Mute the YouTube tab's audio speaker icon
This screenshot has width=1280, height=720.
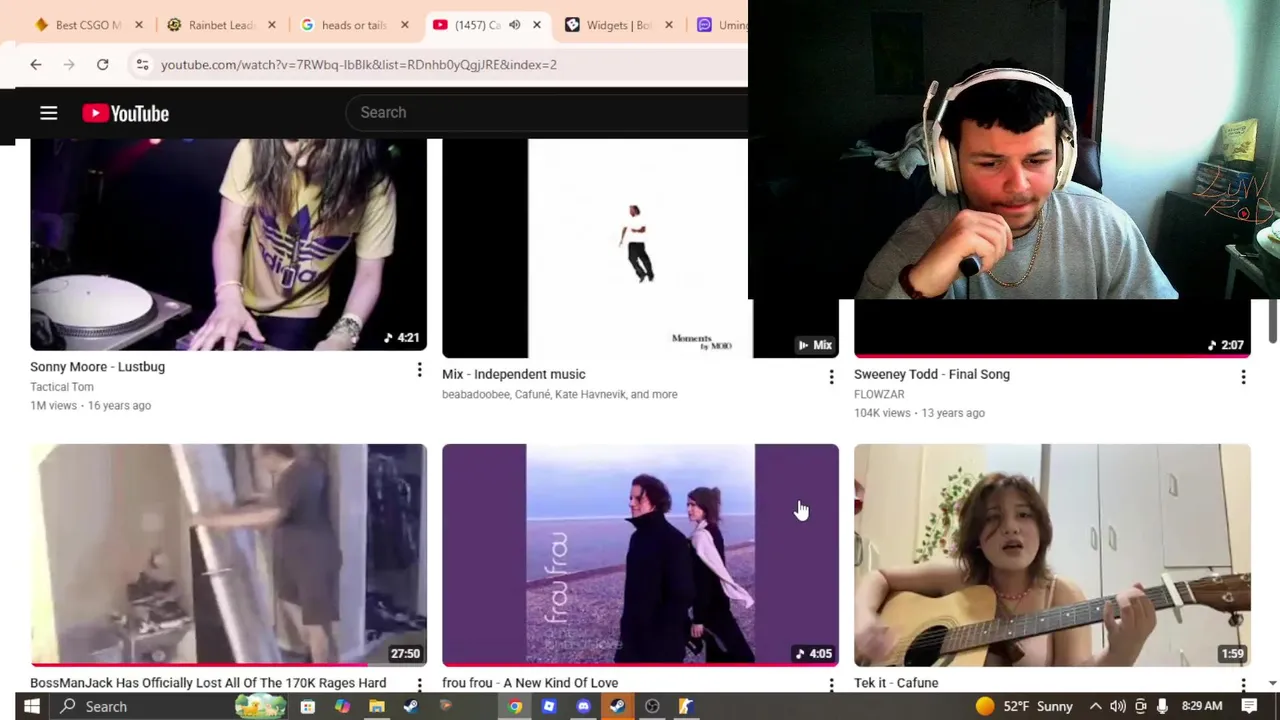[x=514, y=25]
